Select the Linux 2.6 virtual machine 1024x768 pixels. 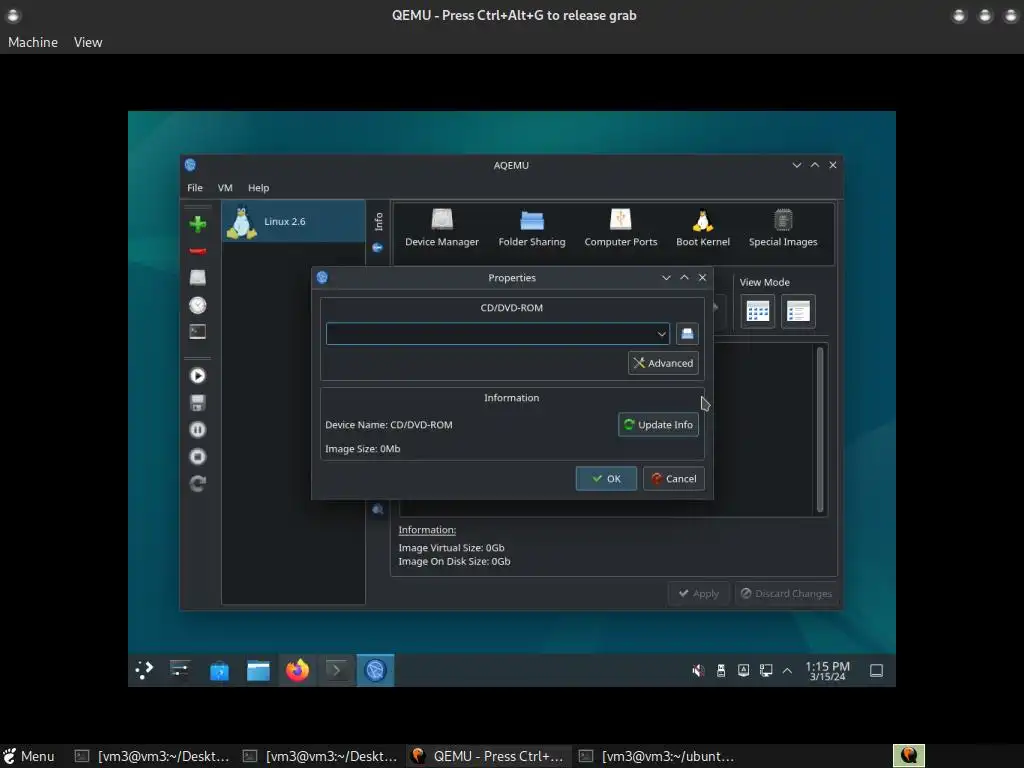pos(293,221)
